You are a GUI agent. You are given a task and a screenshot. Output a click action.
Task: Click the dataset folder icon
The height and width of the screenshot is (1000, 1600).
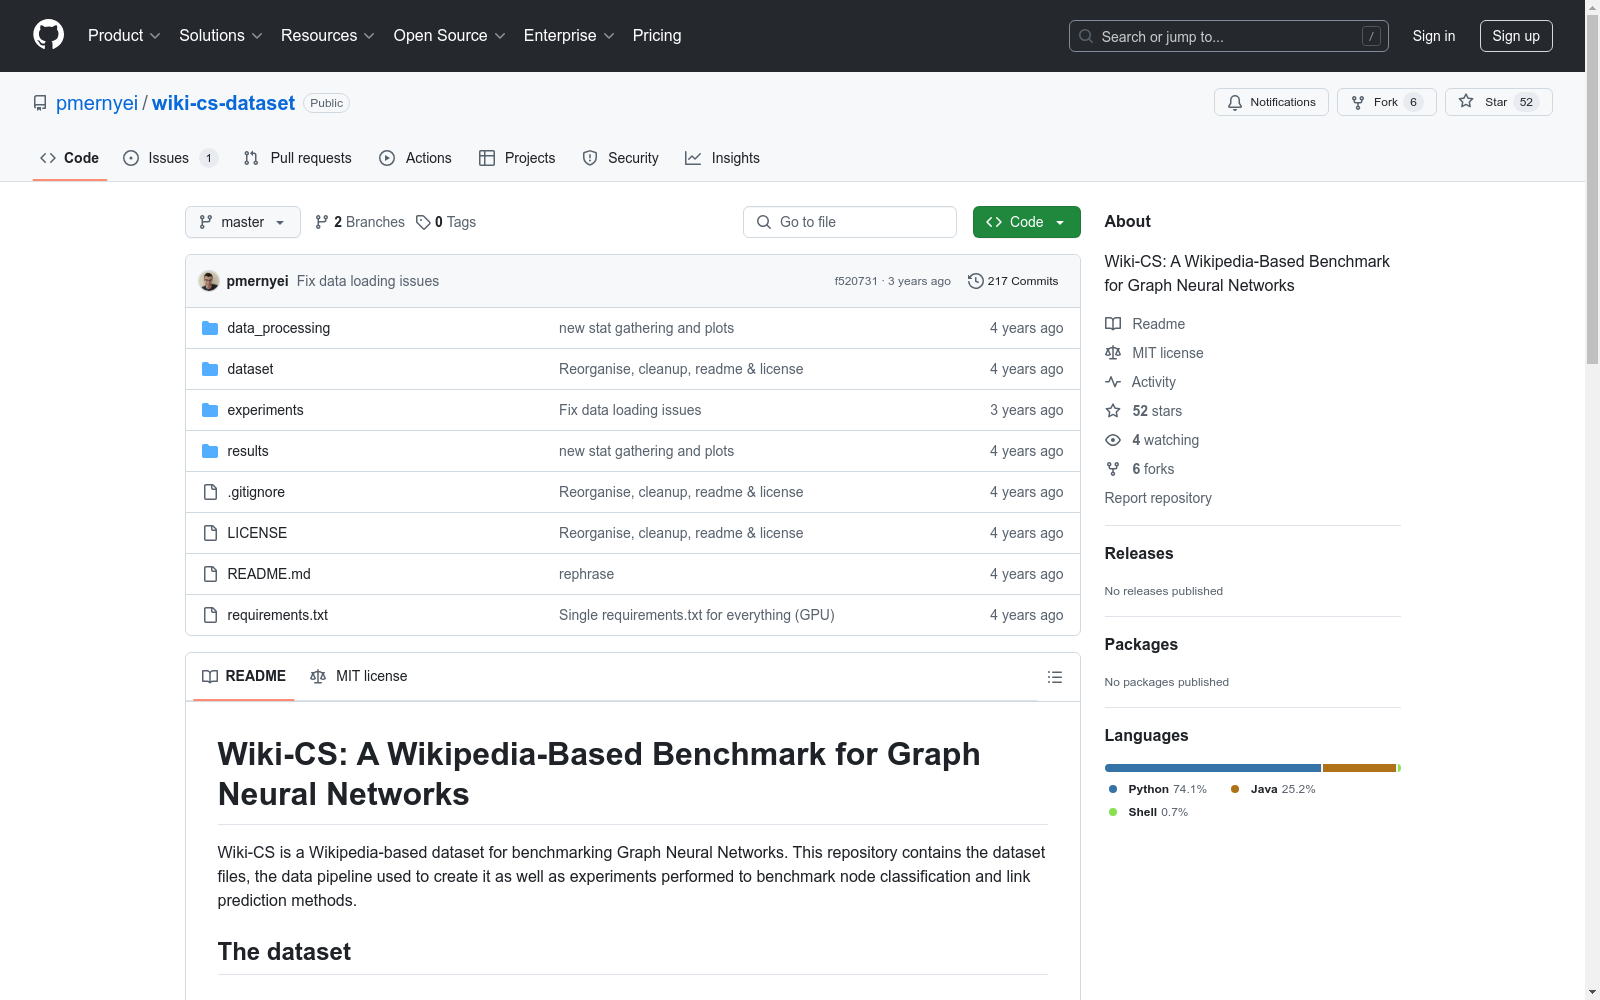[x=210, y=369]
